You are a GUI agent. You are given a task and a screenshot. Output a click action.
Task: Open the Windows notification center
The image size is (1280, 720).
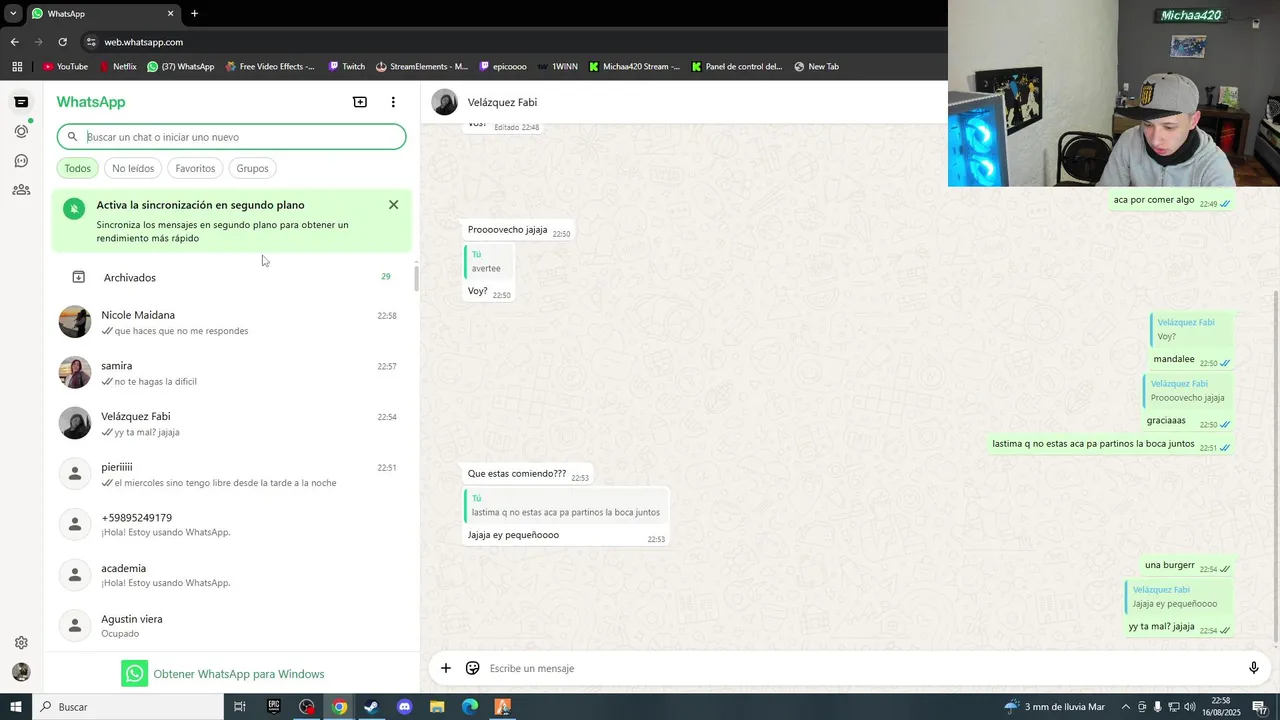[1260, 707]
